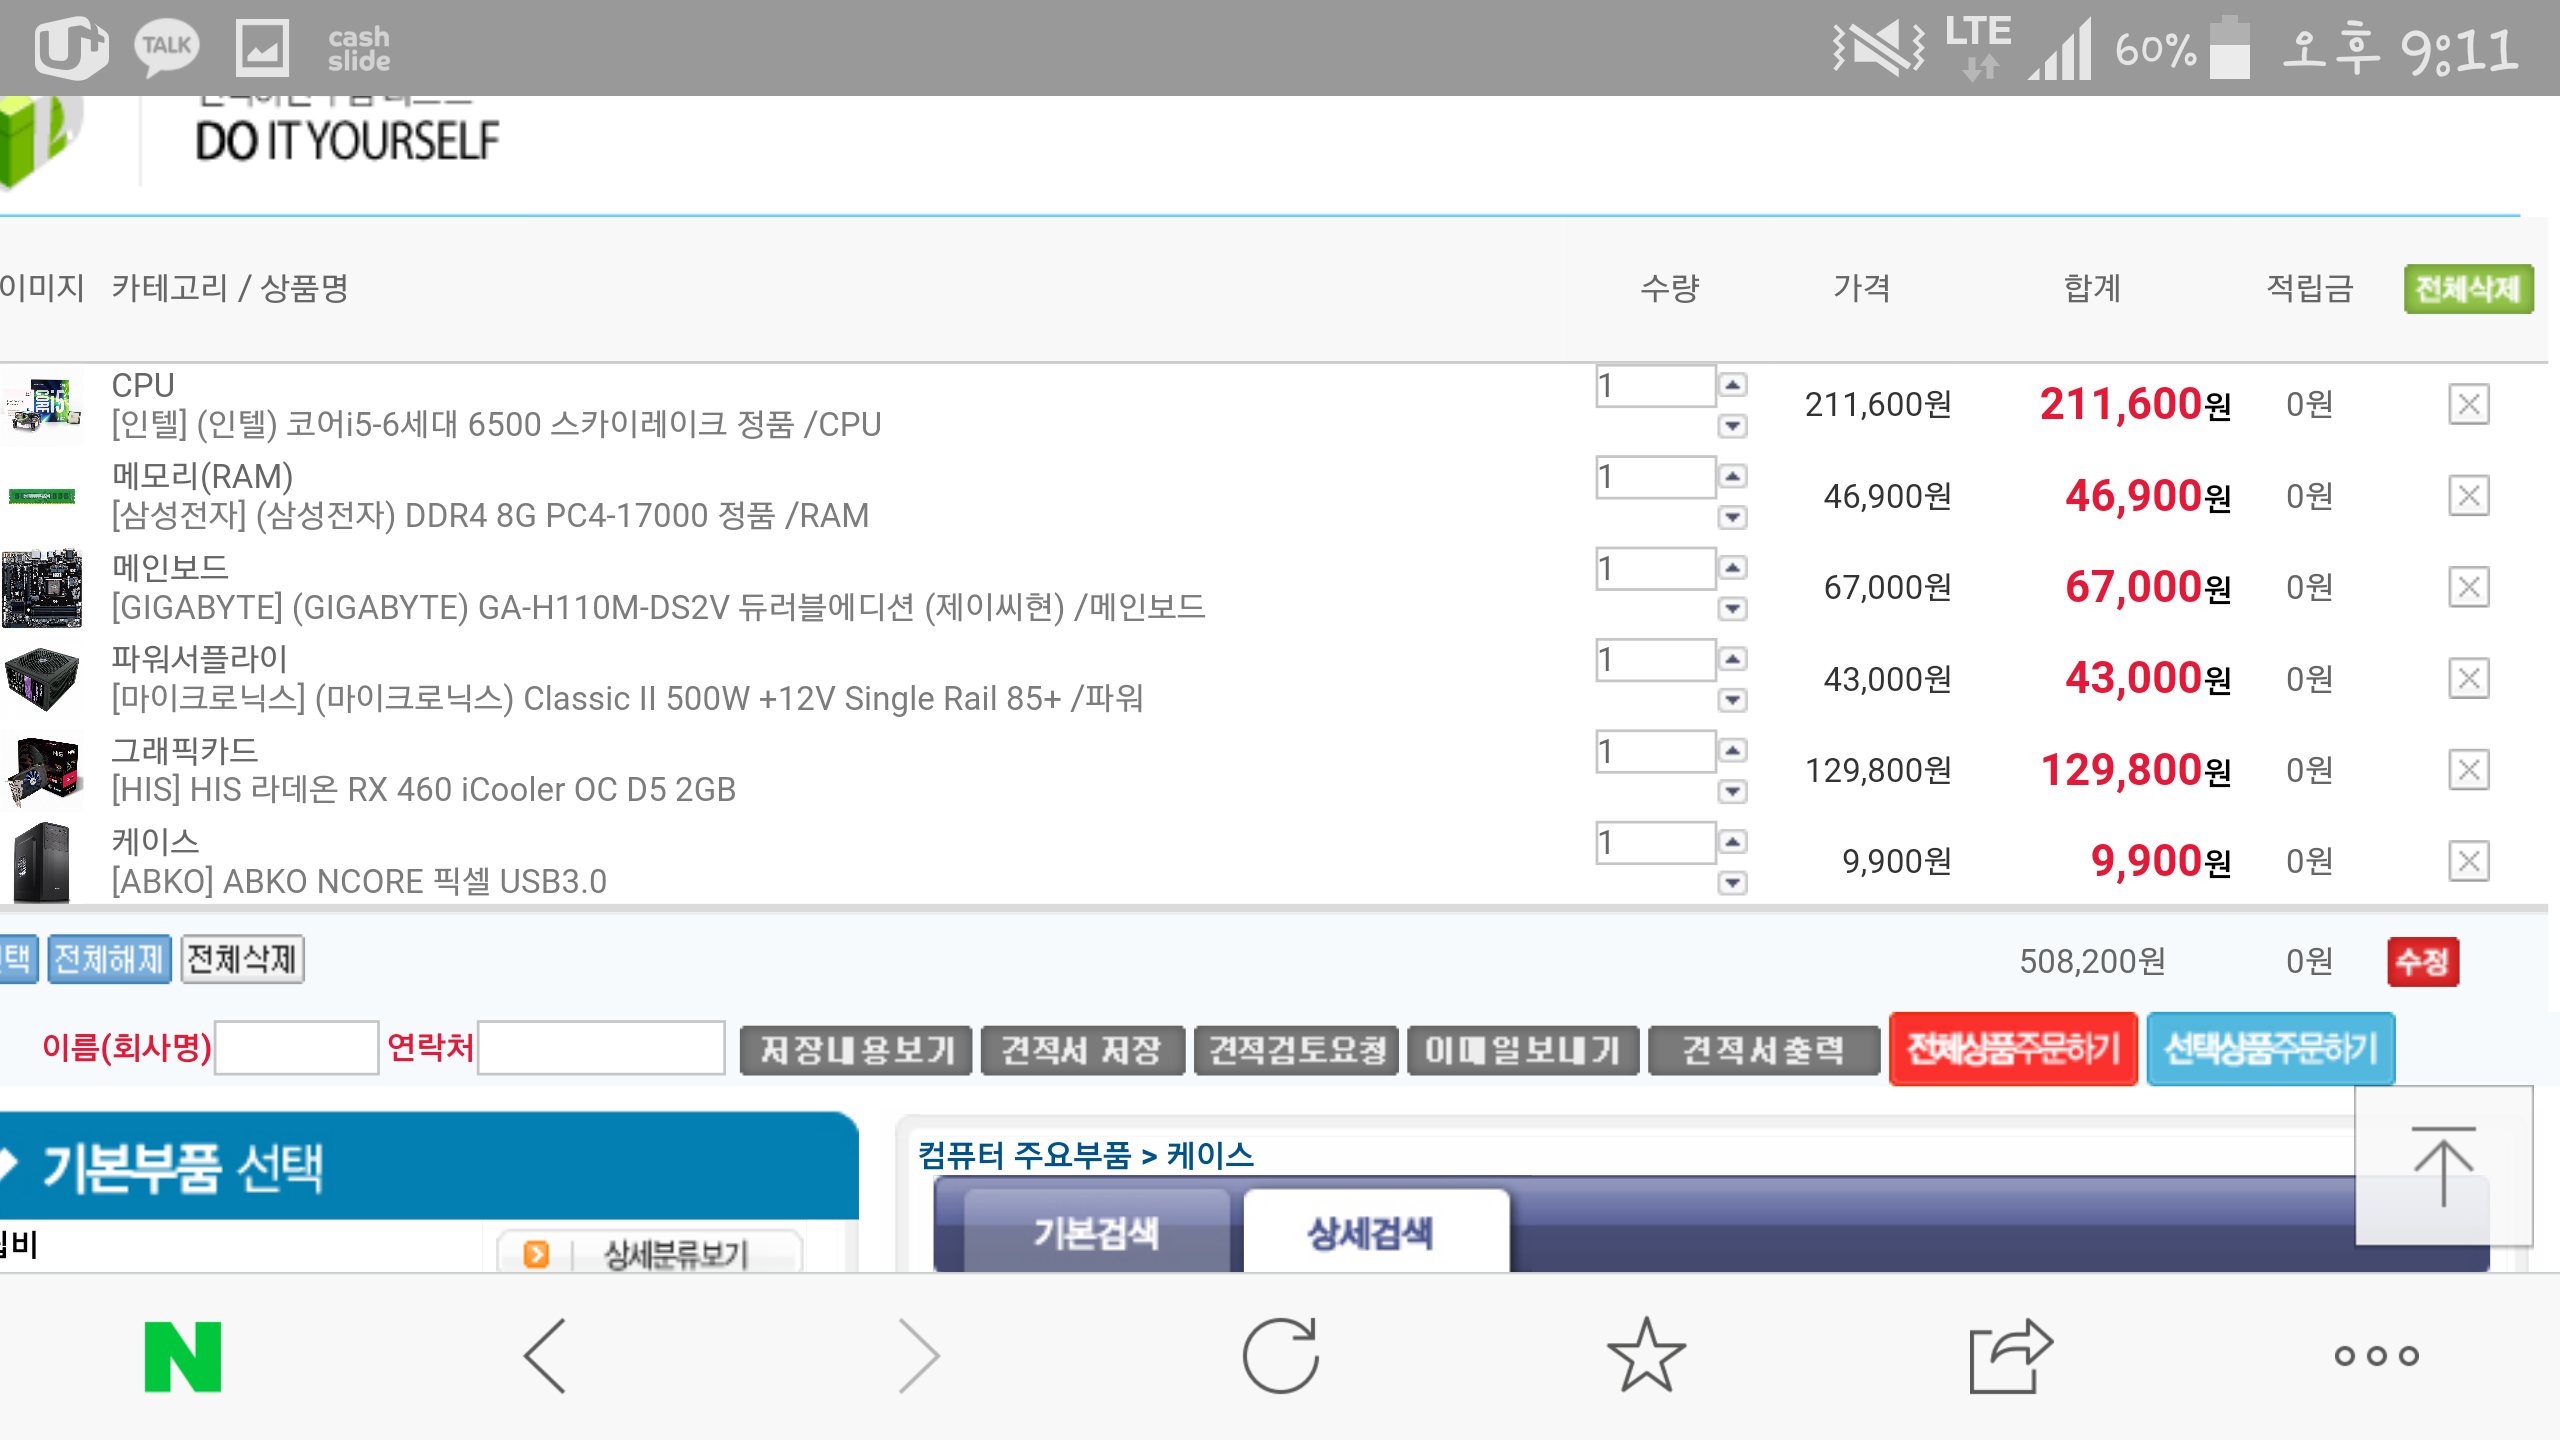Delete the ABKO NCORE case row
The image size is (2560, 1440).
pos(2468,861)
